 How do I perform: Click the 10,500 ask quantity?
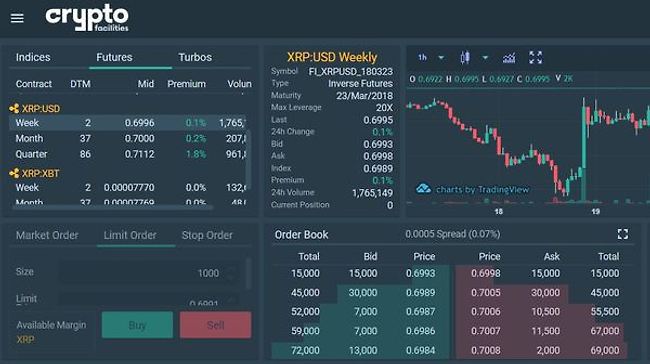pyautogui.click(x=546, y=311)
